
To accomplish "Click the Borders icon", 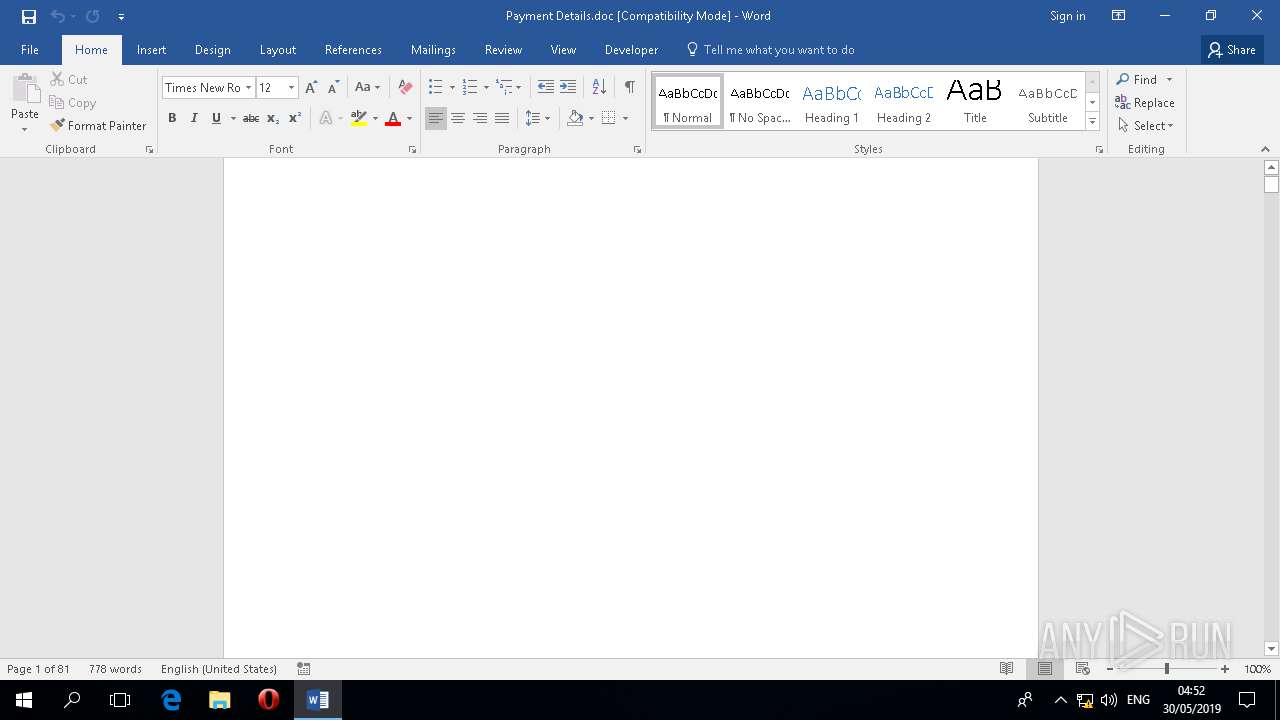I will (x=608, y=118).
